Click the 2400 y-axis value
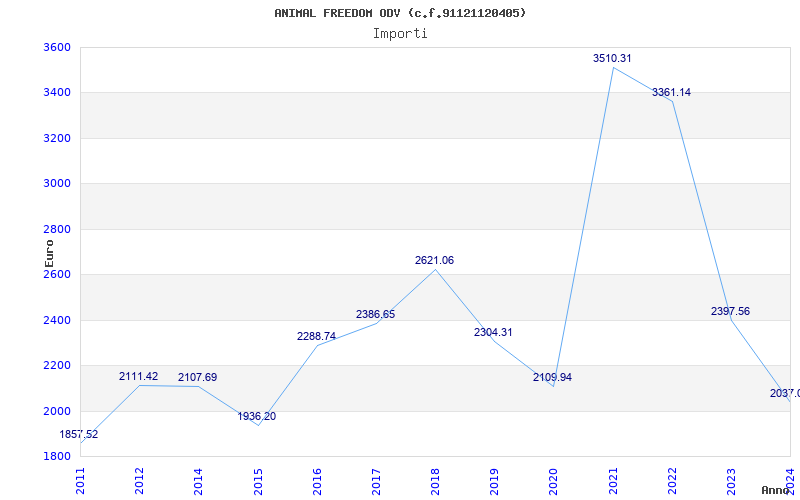The image size is (800, 500). coord(57,320)
